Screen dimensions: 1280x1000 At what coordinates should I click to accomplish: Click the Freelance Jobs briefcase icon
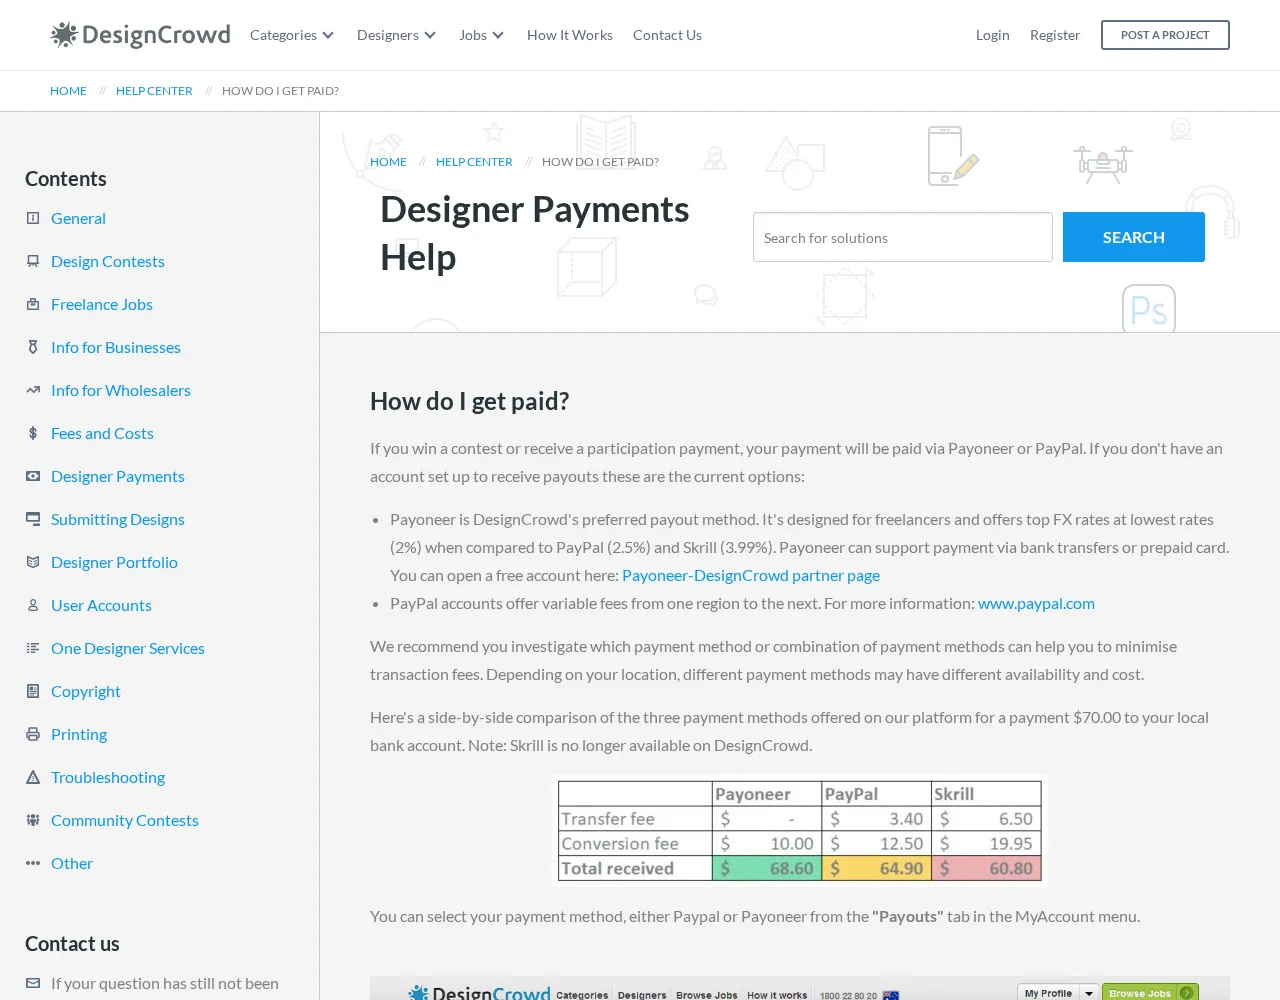pyautogui.click(x=33, y=304)
